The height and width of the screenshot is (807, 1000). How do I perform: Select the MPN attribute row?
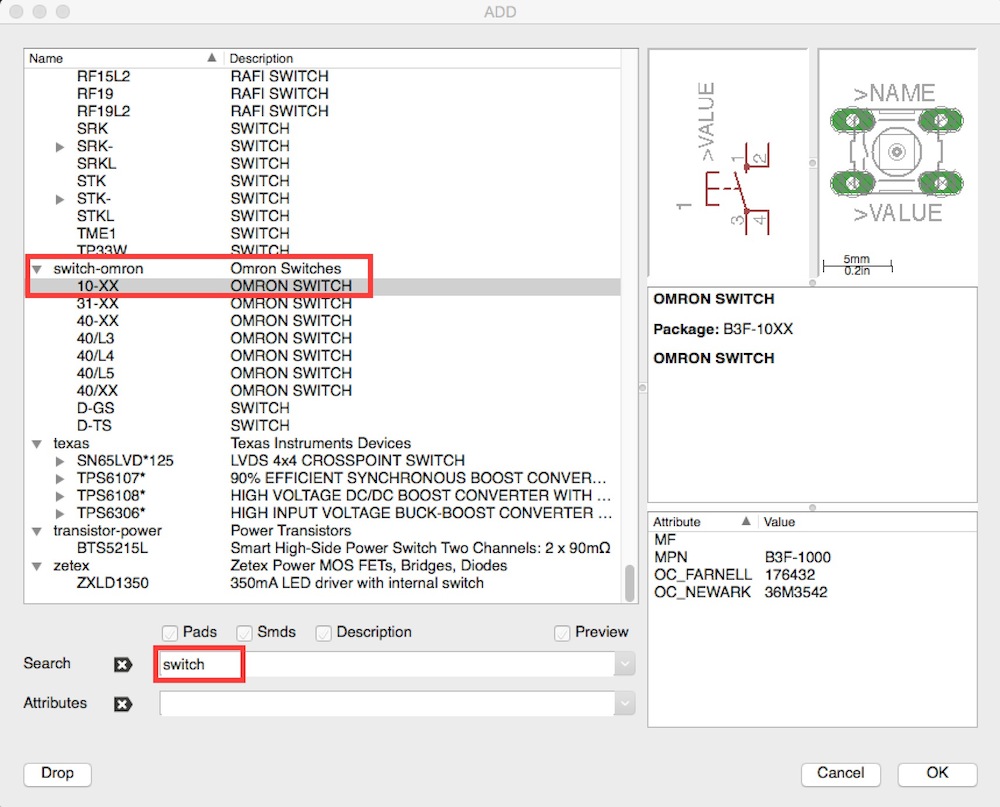coord(812,558)
